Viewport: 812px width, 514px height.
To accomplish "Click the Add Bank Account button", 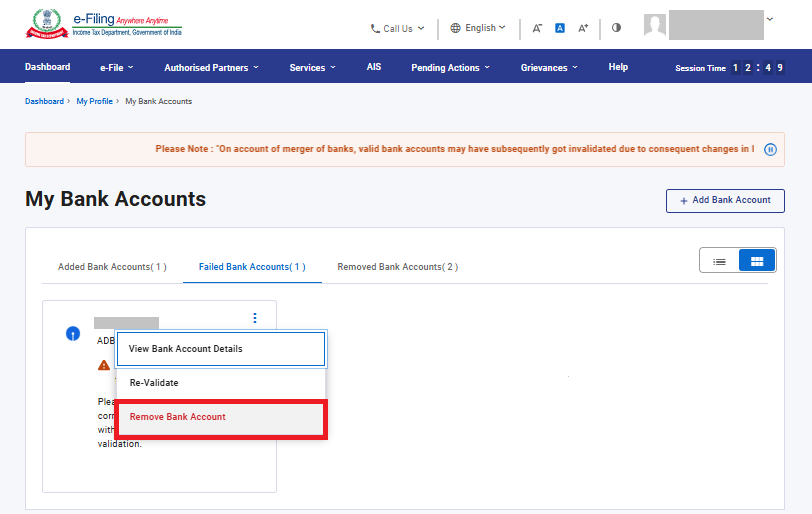I will tap(725, 200).
